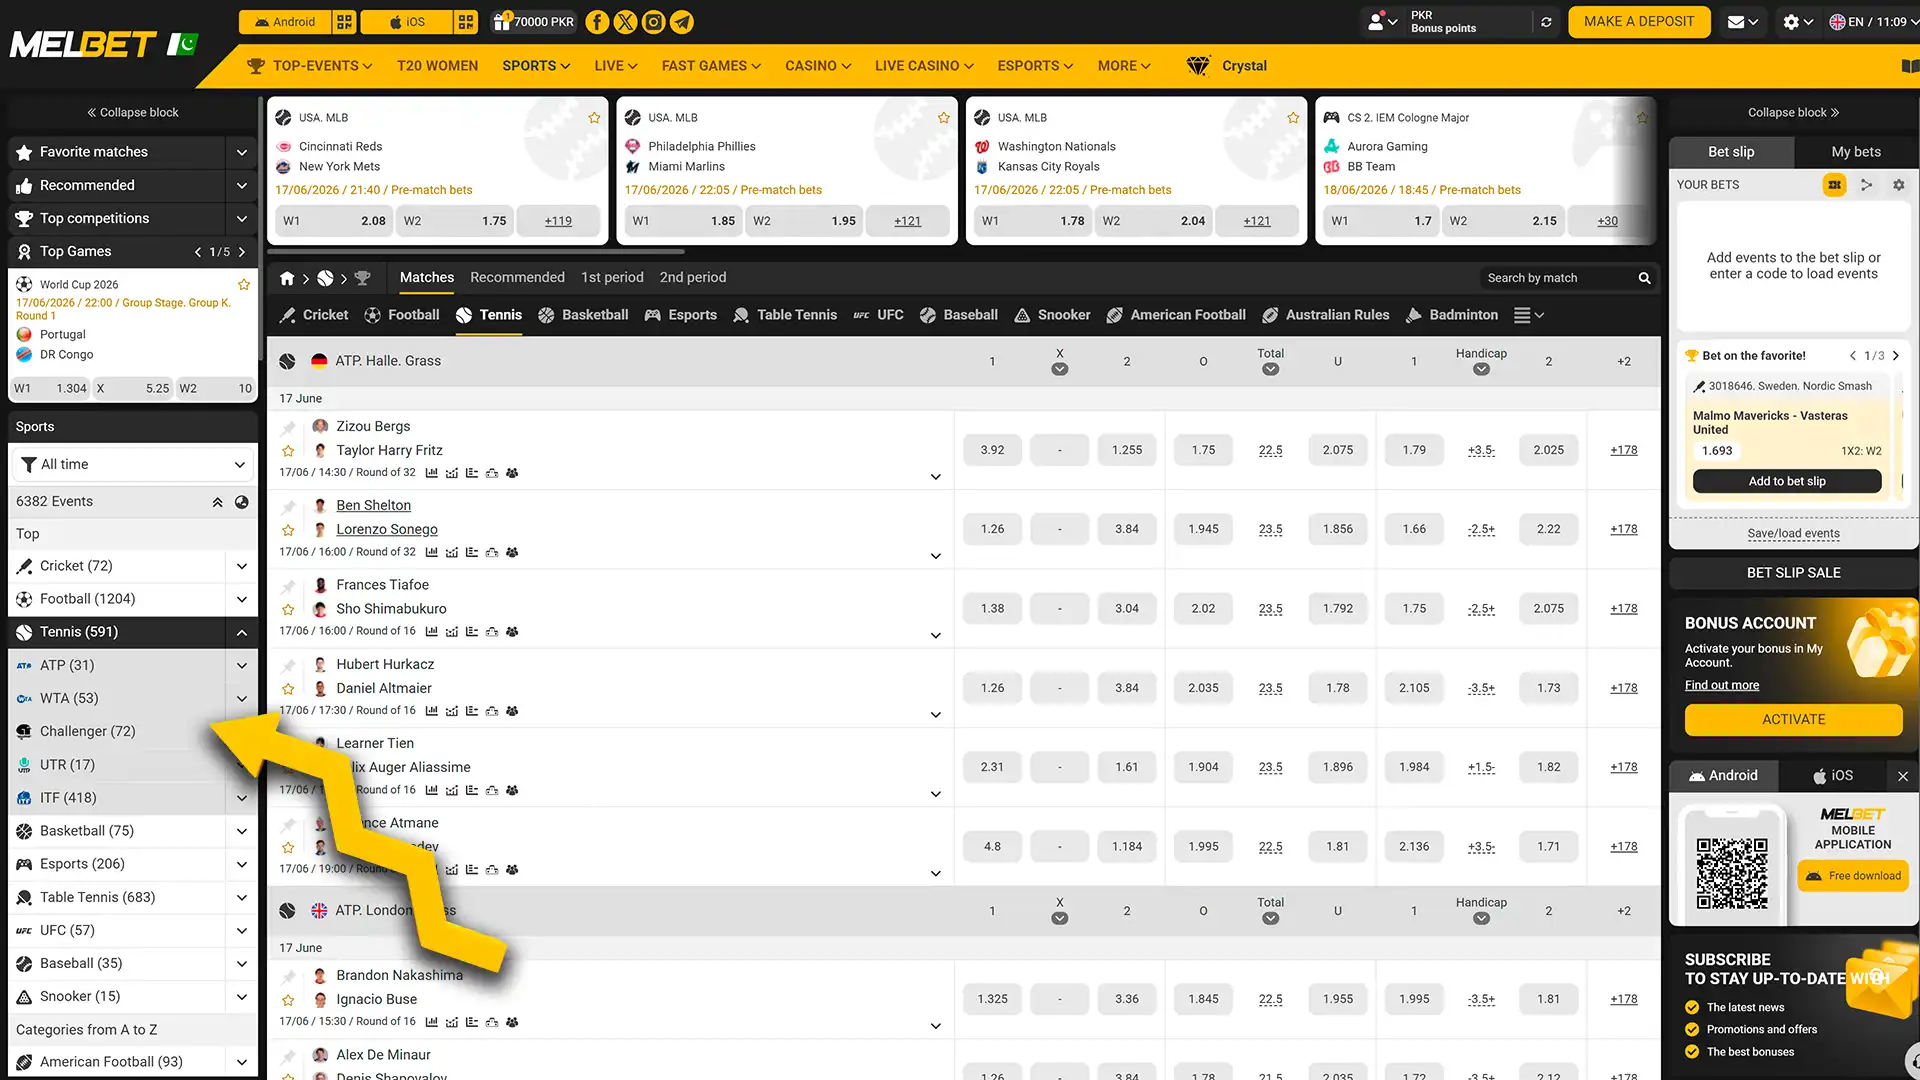This screenshot has height=1080, width=1920.
Task: Favorite the Cincinnati Reds vs New York Mets card
Action: click(x=594, y=118)
